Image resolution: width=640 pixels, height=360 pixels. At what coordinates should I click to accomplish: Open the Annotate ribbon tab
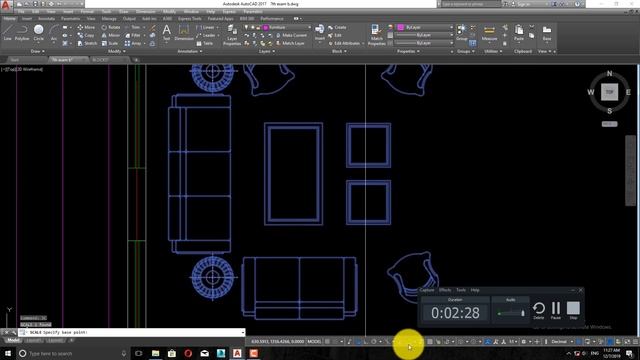coord(46,19)
